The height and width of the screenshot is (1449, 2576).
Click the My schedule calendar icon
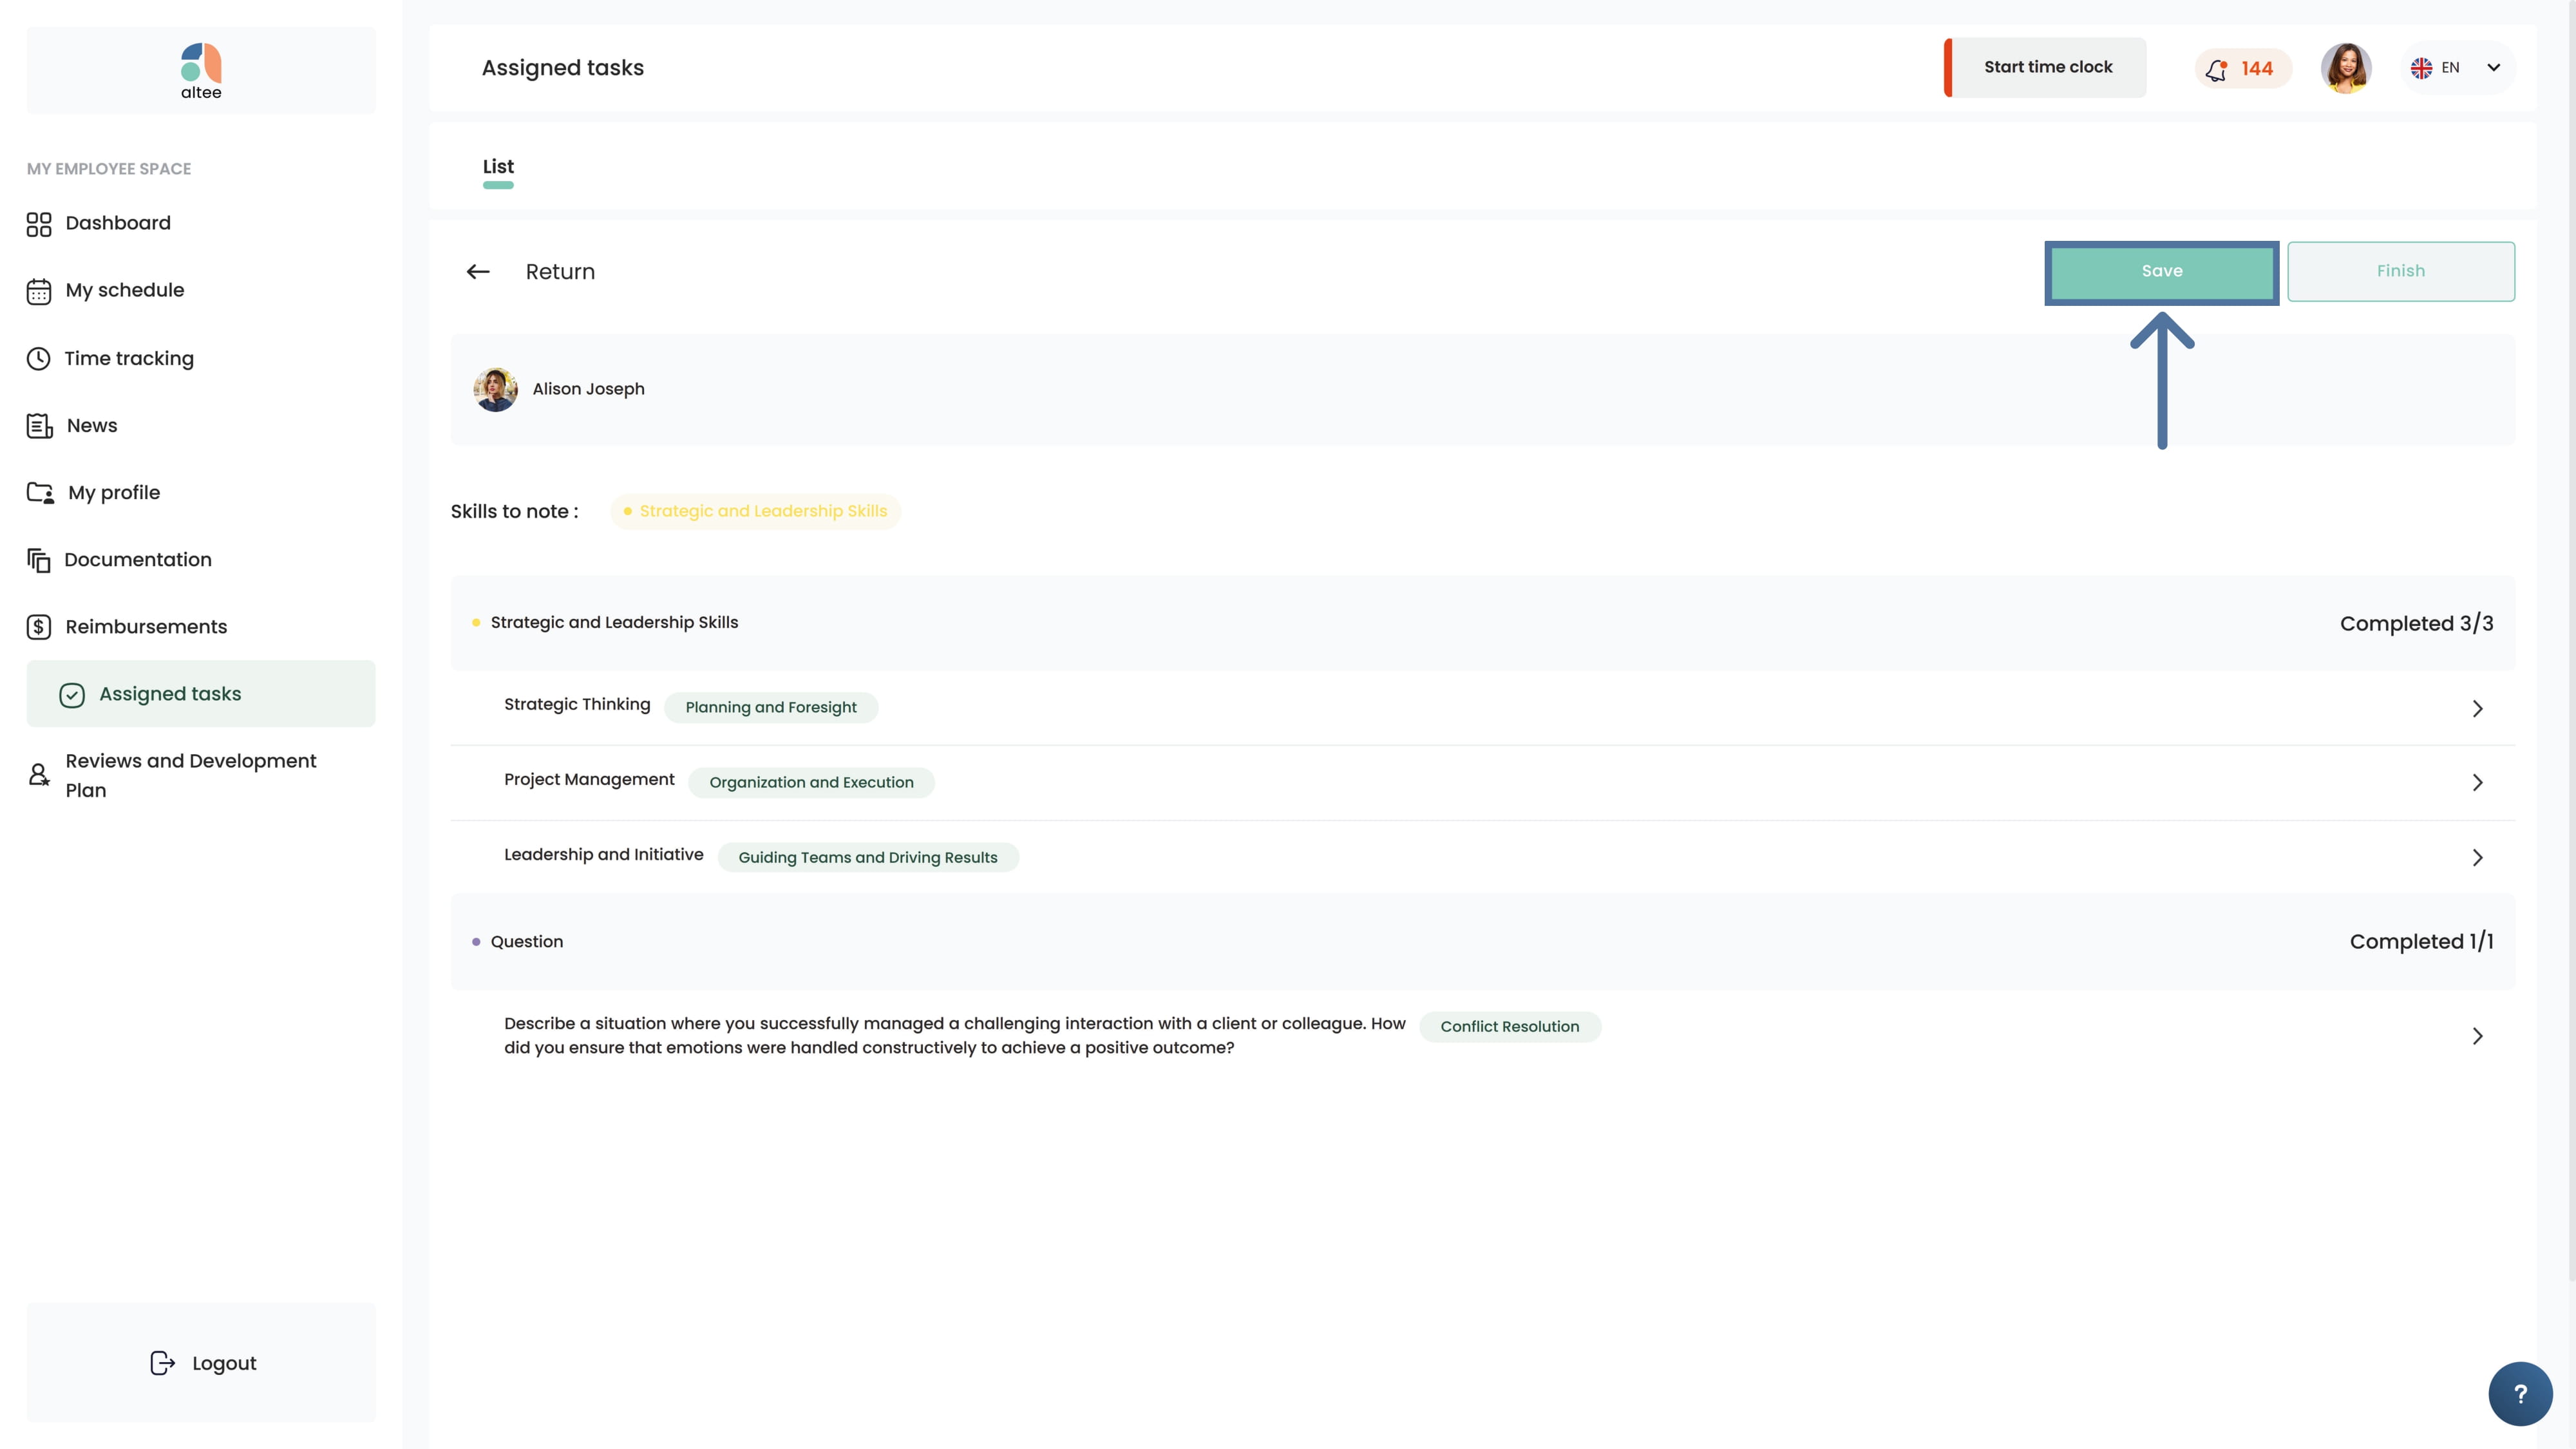pos(39,291)
